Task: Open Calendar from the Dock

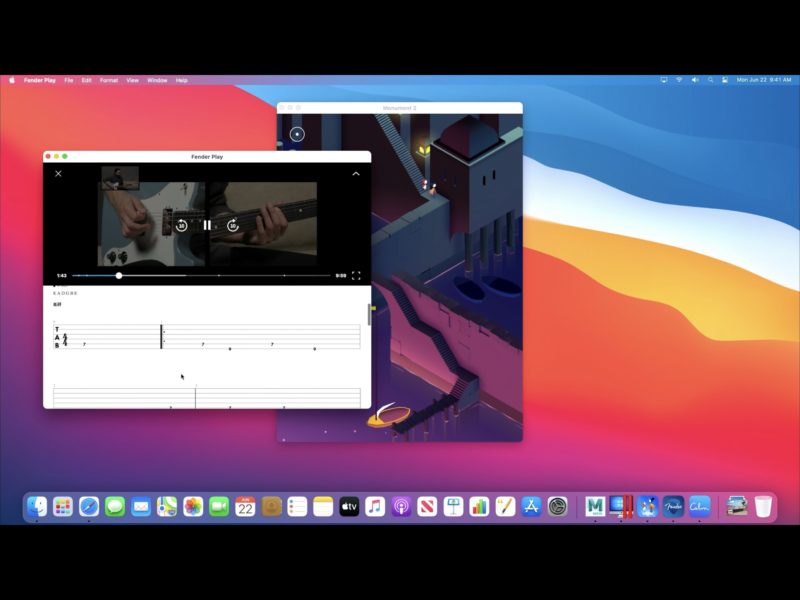Action: pos(245,507)
